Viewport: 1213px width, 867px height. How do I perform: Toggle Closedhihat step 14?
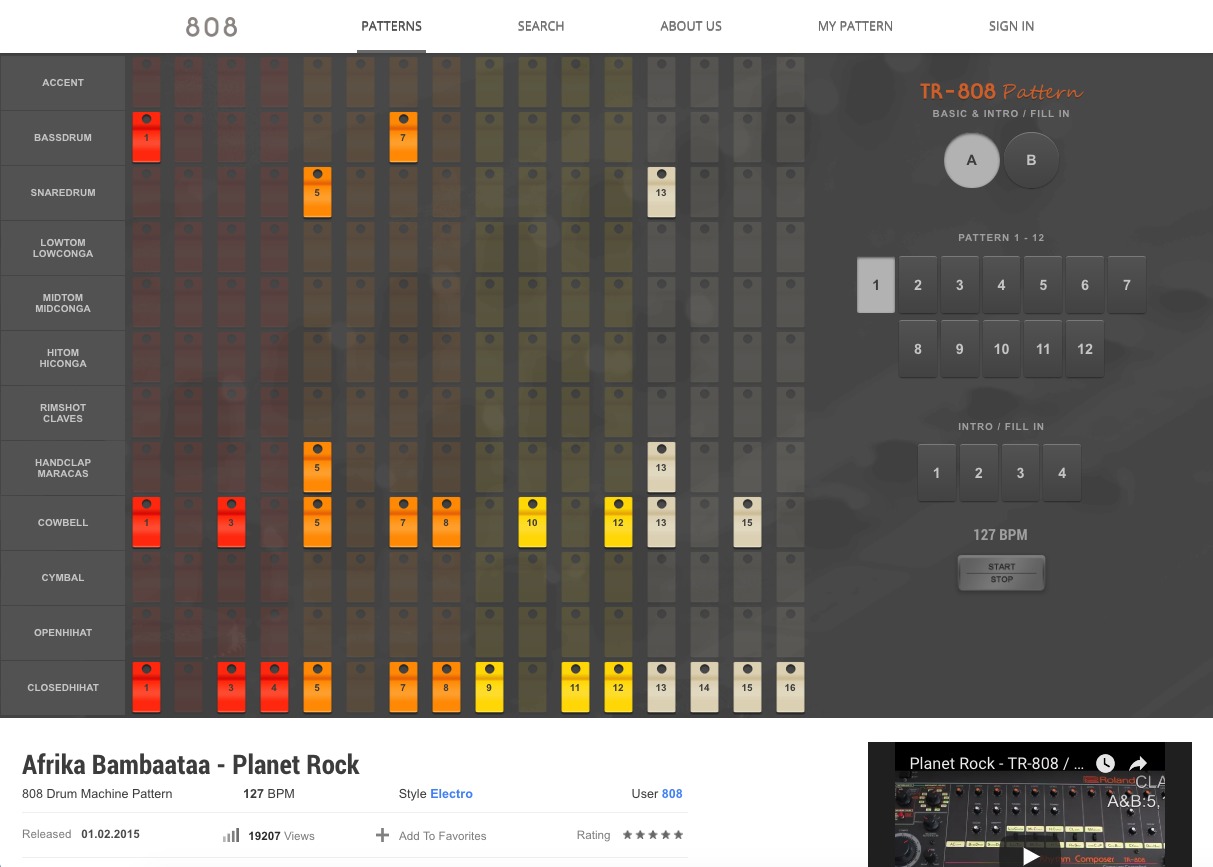tap(704, 687)
